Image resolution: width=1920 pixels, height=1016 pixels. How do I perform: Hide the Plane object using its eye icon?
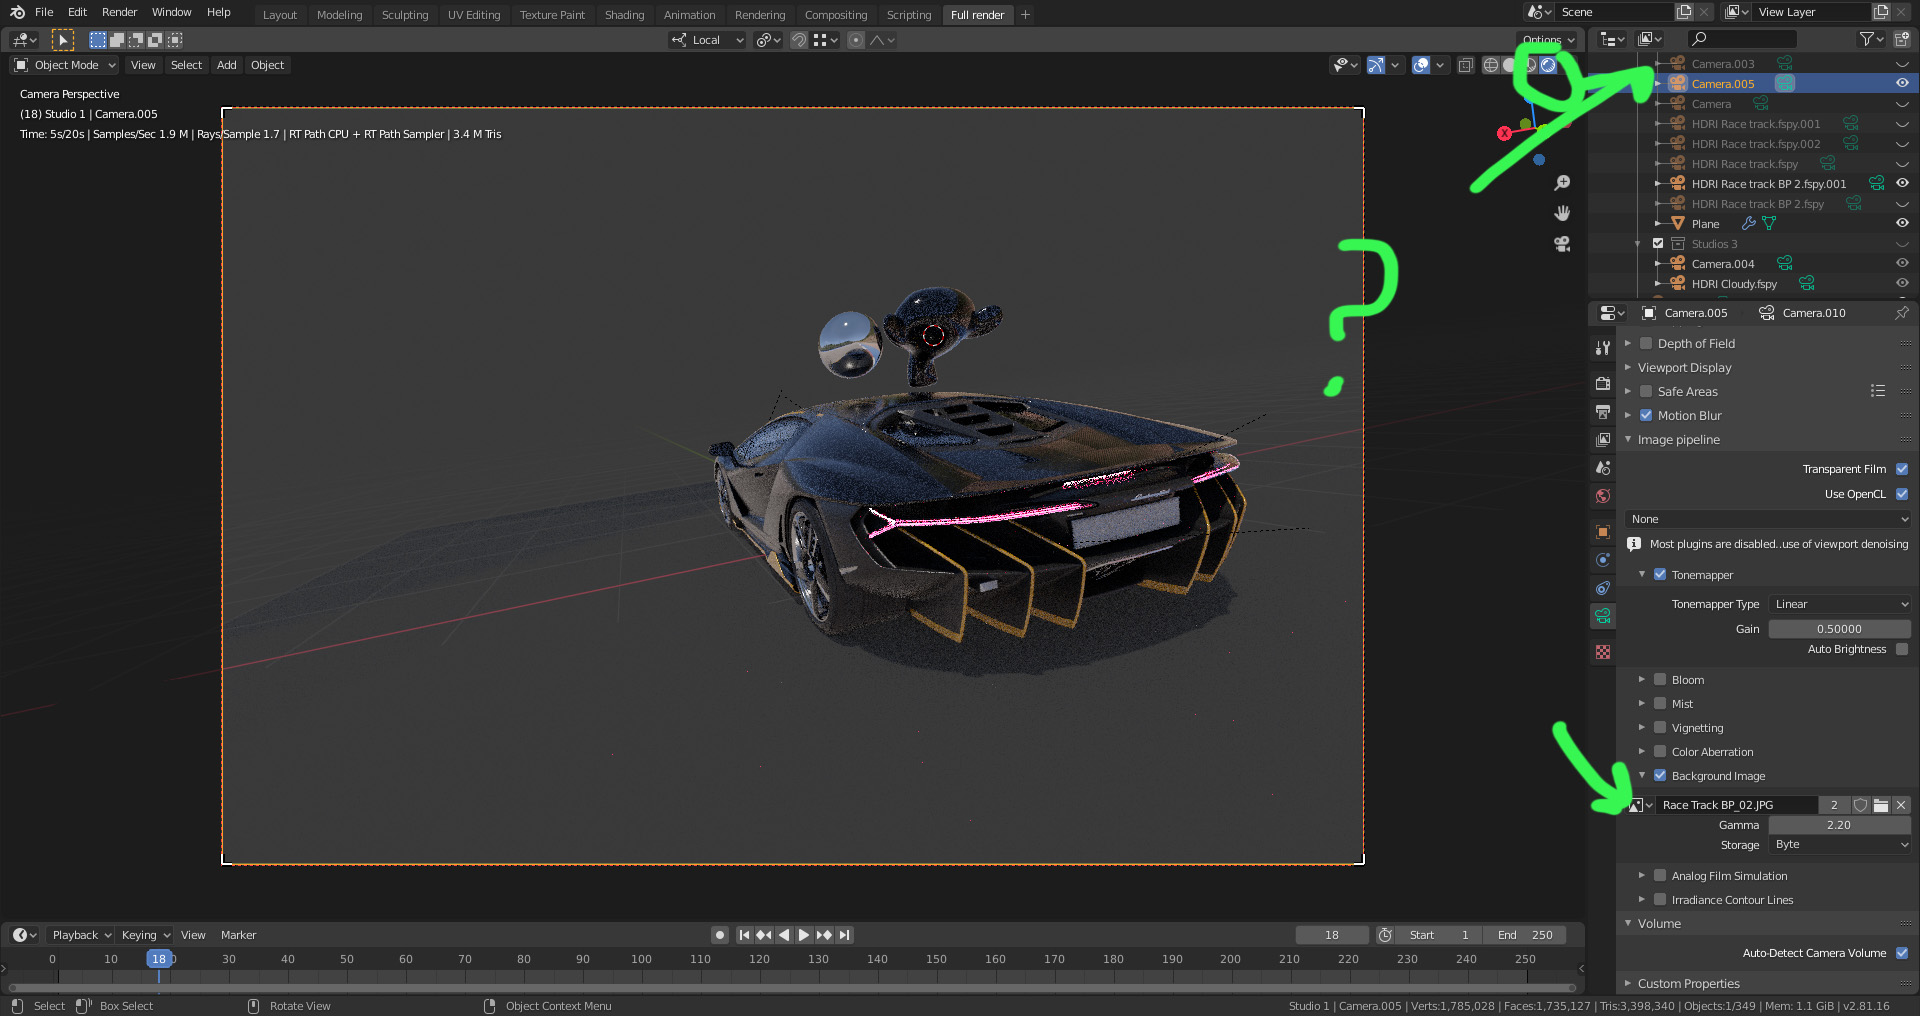[x=1902, y=224]
